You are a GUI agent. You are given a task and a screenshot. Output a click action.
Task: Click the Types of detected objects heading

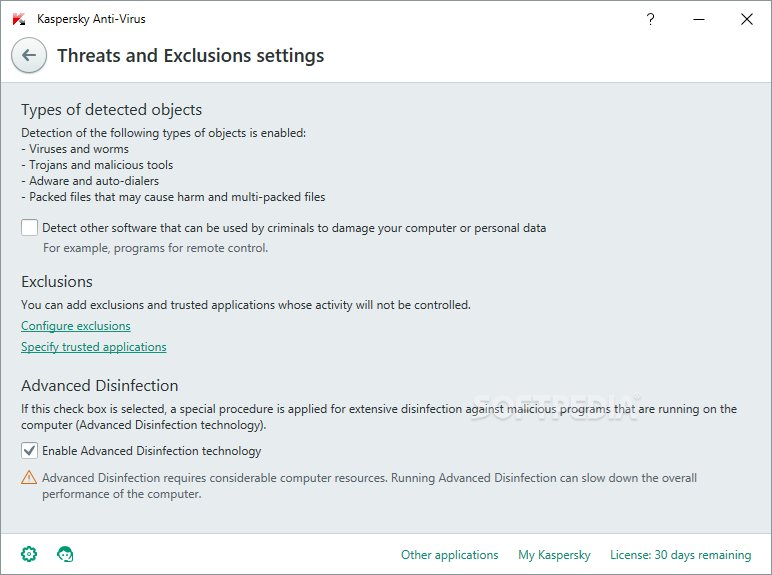pyautogui.click(x=112, y=110)
